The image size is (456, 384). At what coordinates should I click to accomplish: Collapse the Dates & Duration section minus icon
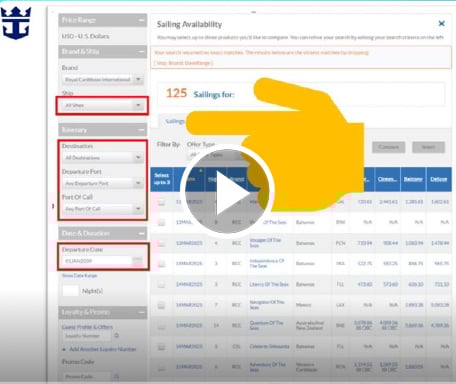click(142, 233)
